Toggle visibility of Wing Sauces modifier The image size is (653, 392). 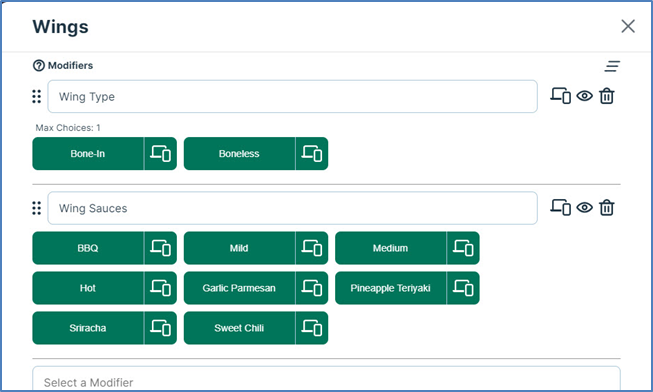585,207
